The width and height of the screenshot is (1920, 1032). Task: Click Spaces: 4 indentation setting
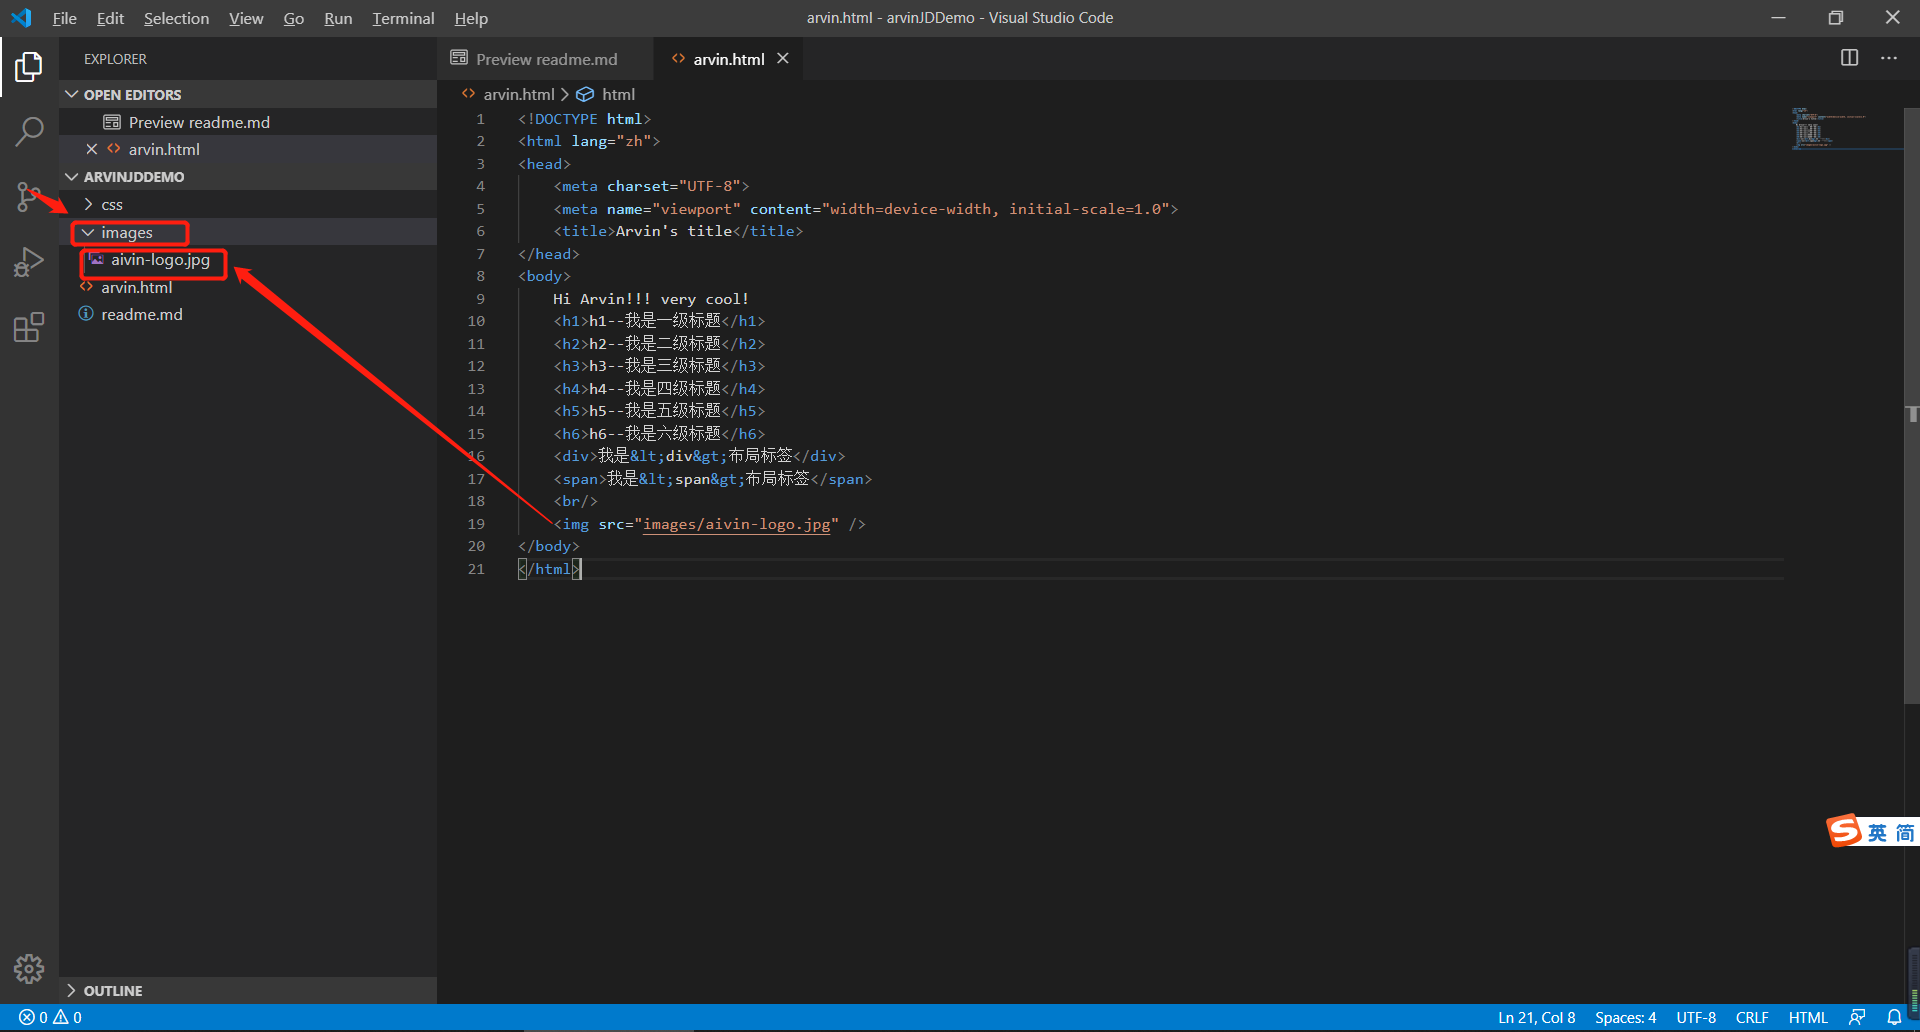(x=1625, y=1017)
